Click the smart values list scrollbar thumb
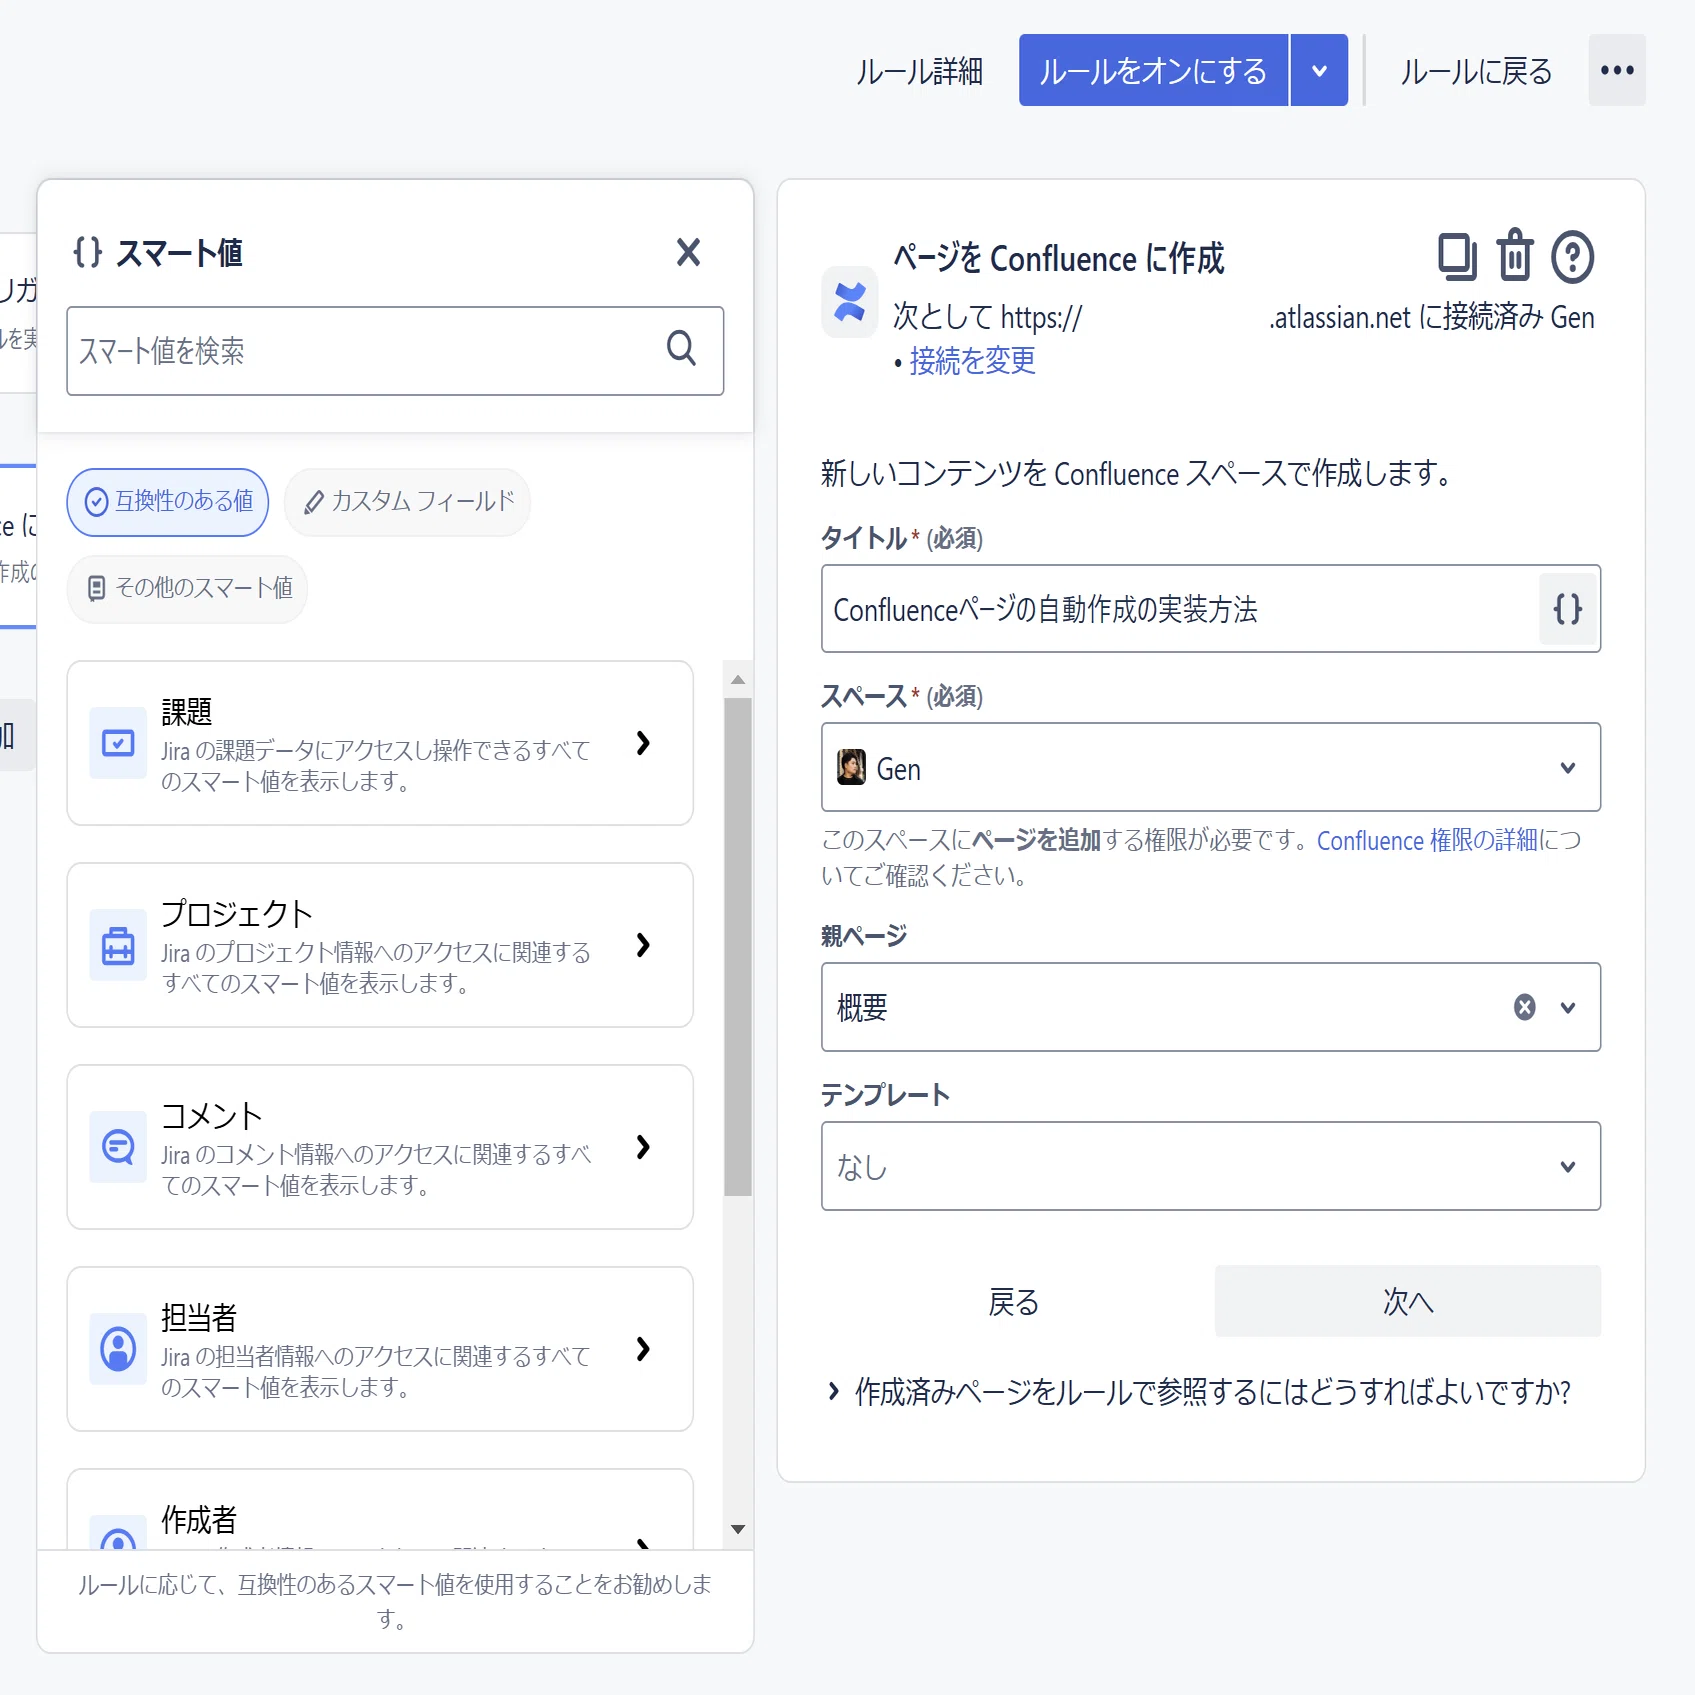This screenshot has width=1695, height=1695. coord(738,946)
